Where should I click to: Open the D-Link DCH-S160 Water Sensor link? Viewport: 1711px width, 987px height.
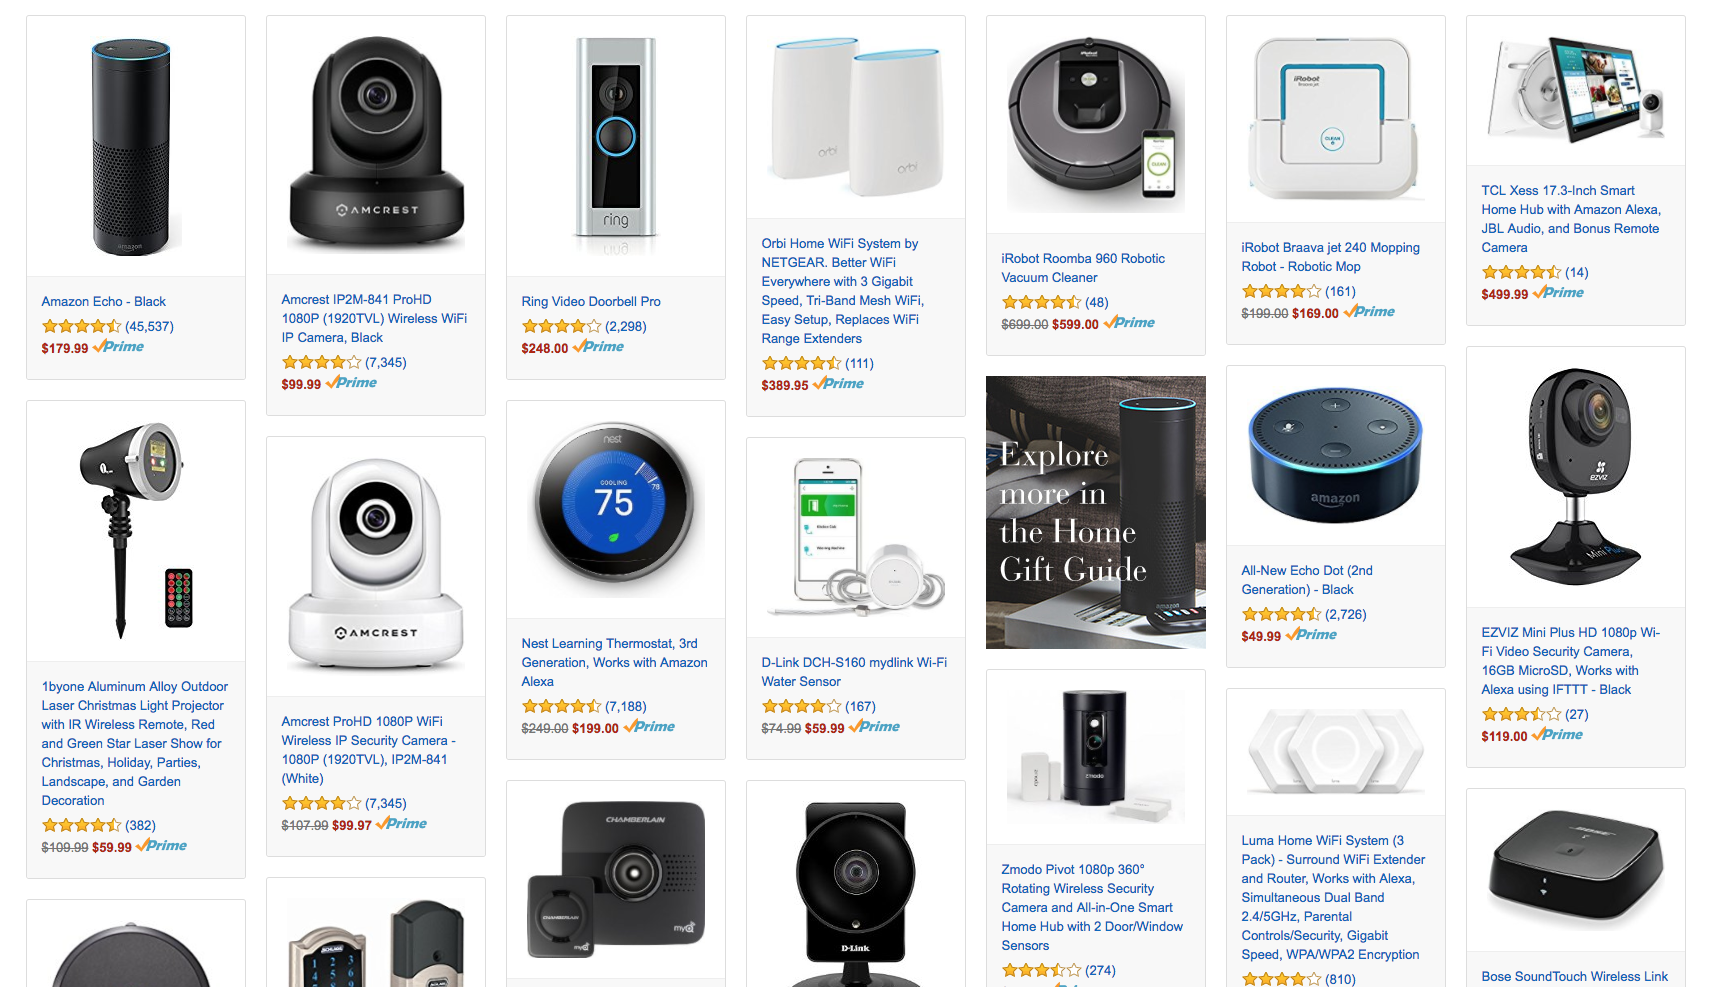pyautogui.click(x=854, y=672)
